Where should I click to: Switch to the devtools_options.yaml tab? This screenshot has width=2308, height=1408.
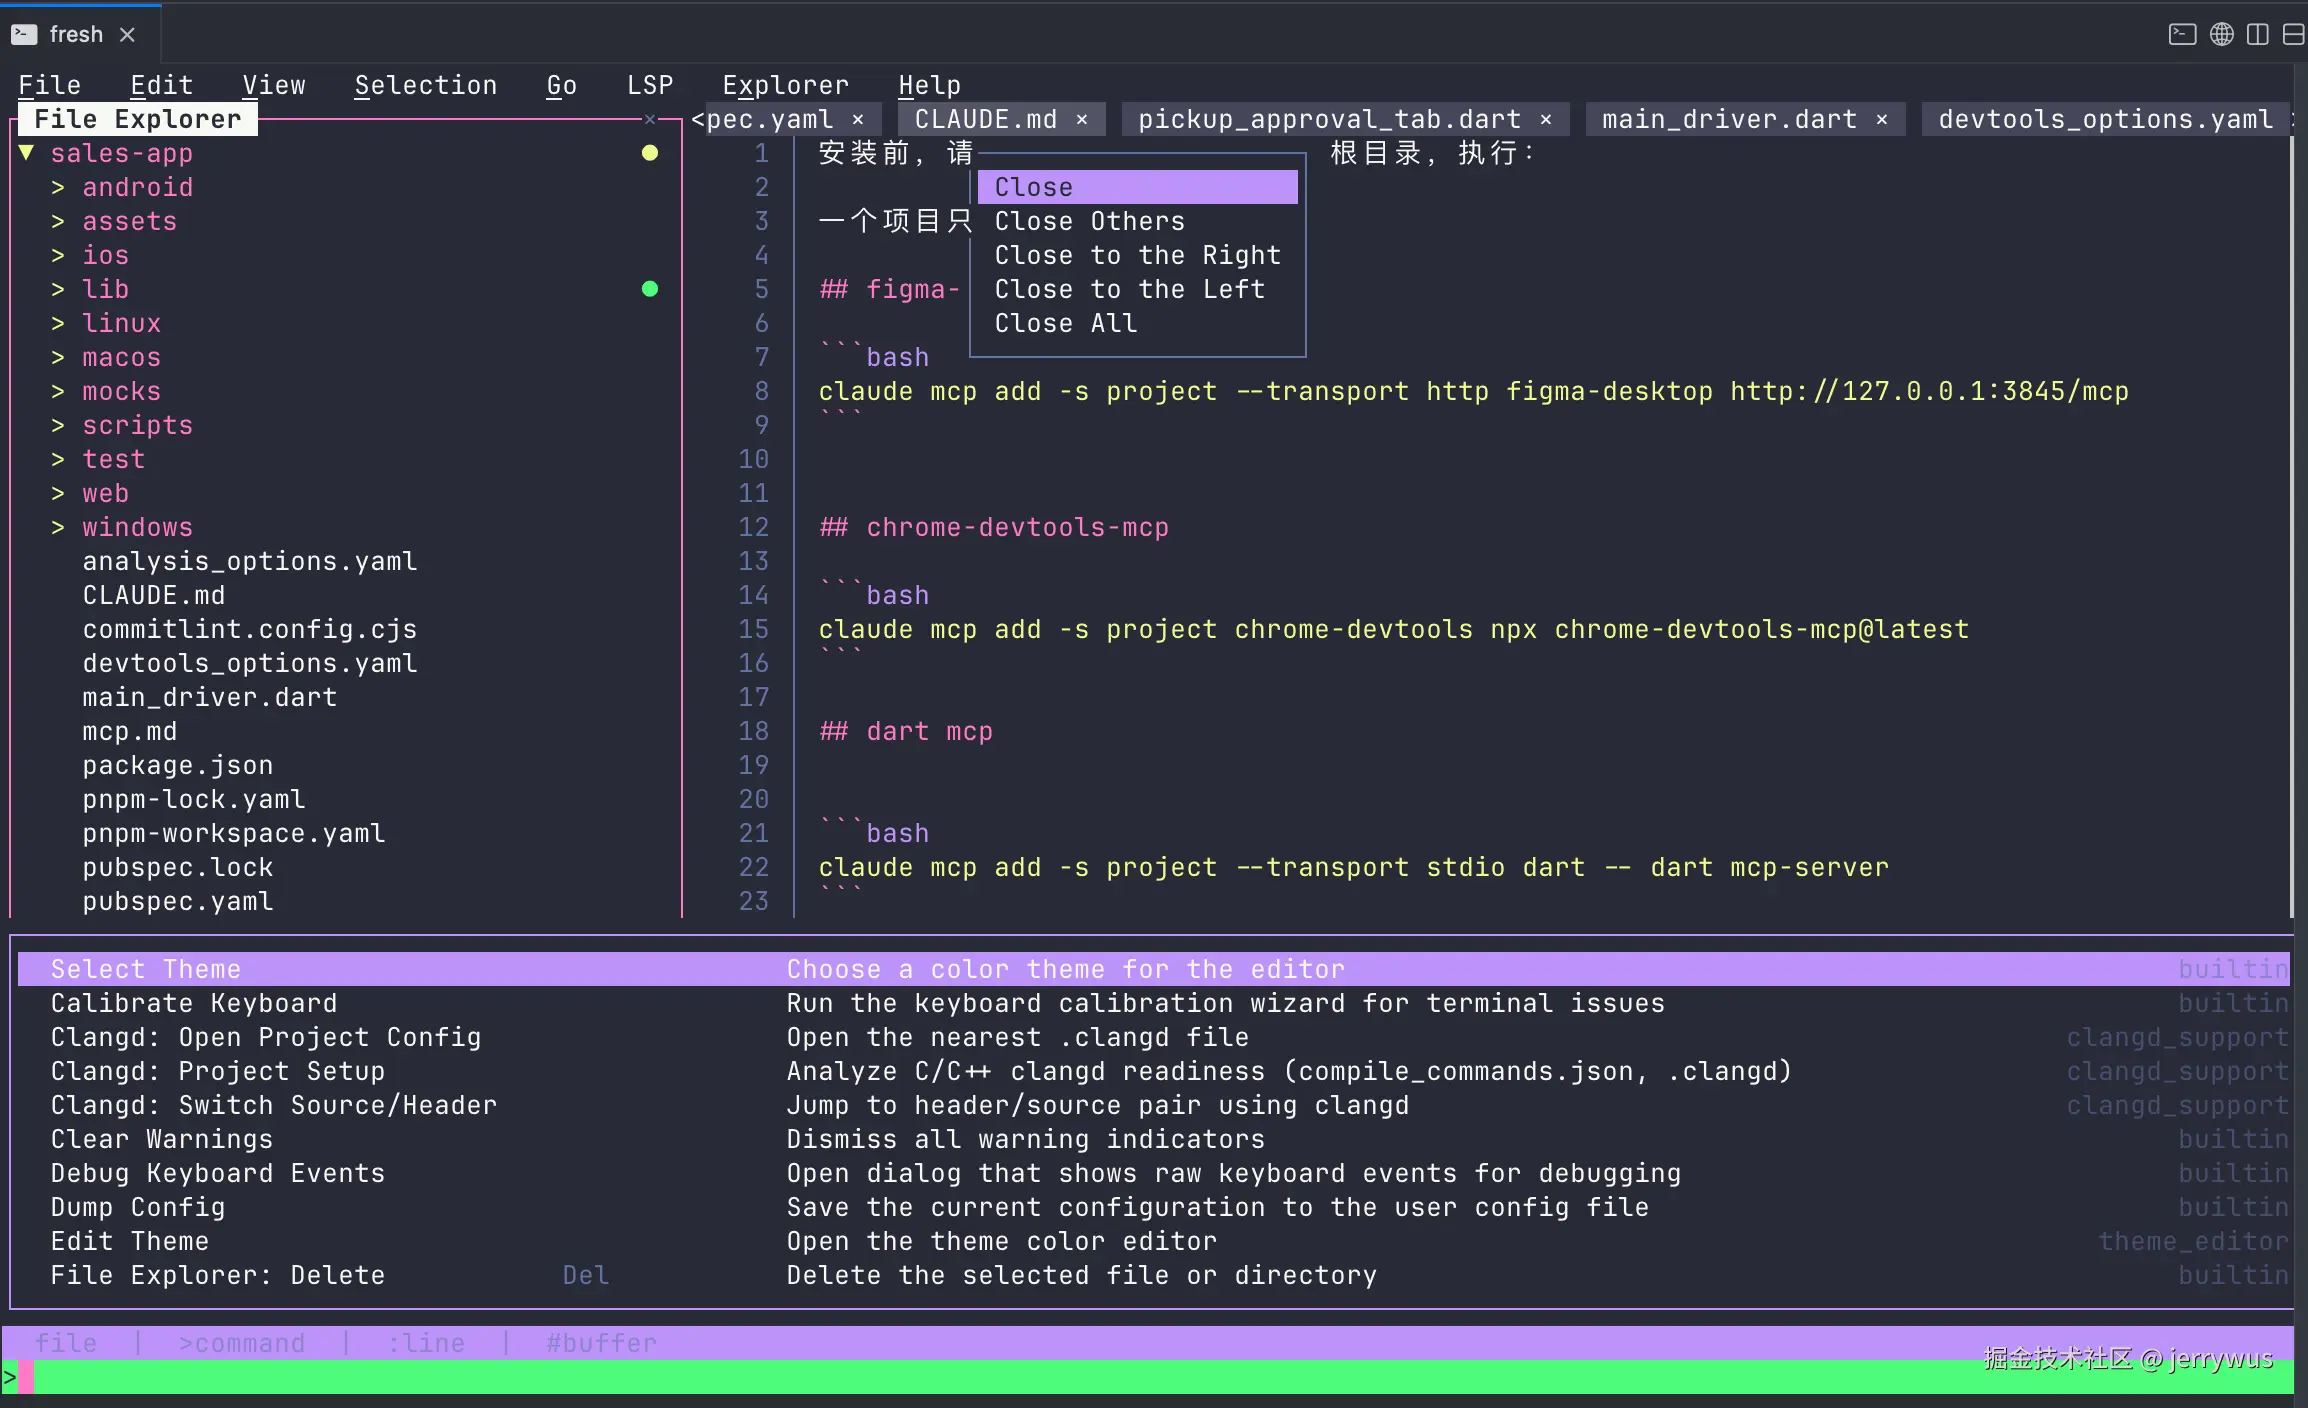point(2104,119)
